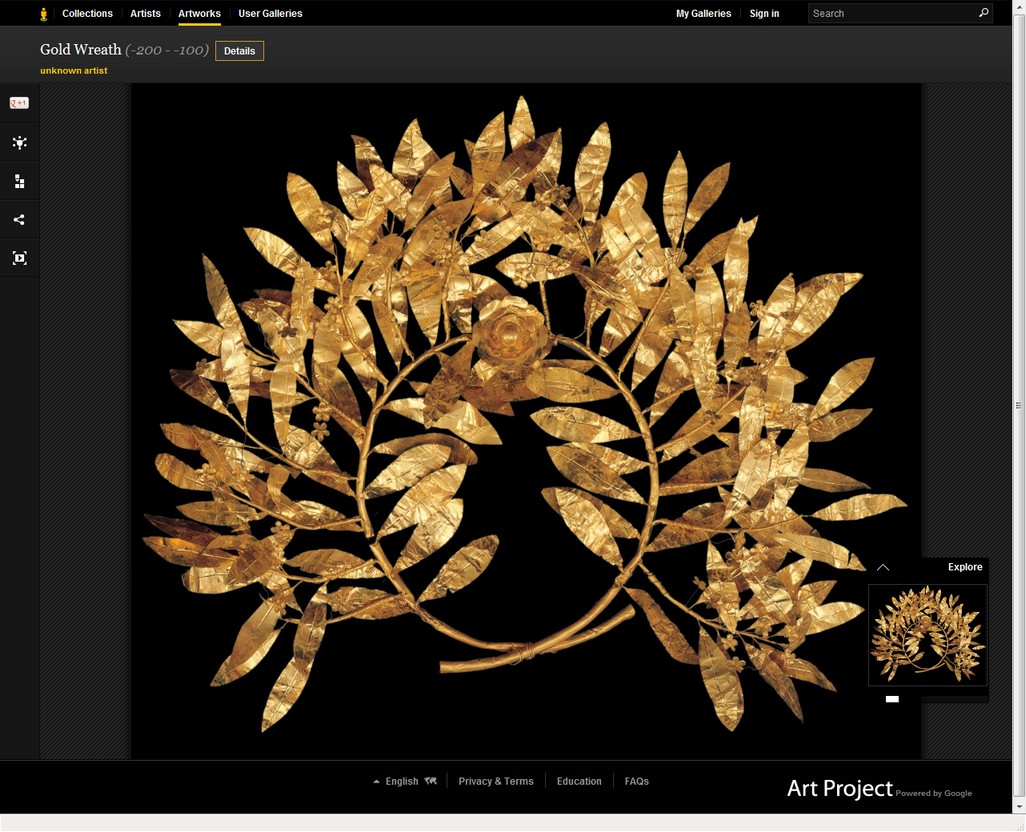
Task: Click the Details button
Action: (239, 51)
